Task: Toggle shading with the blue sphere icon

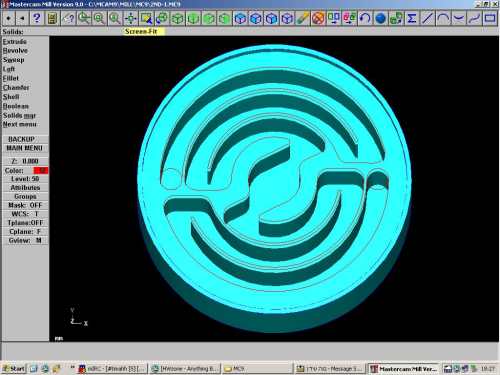Action: (380, 18)
